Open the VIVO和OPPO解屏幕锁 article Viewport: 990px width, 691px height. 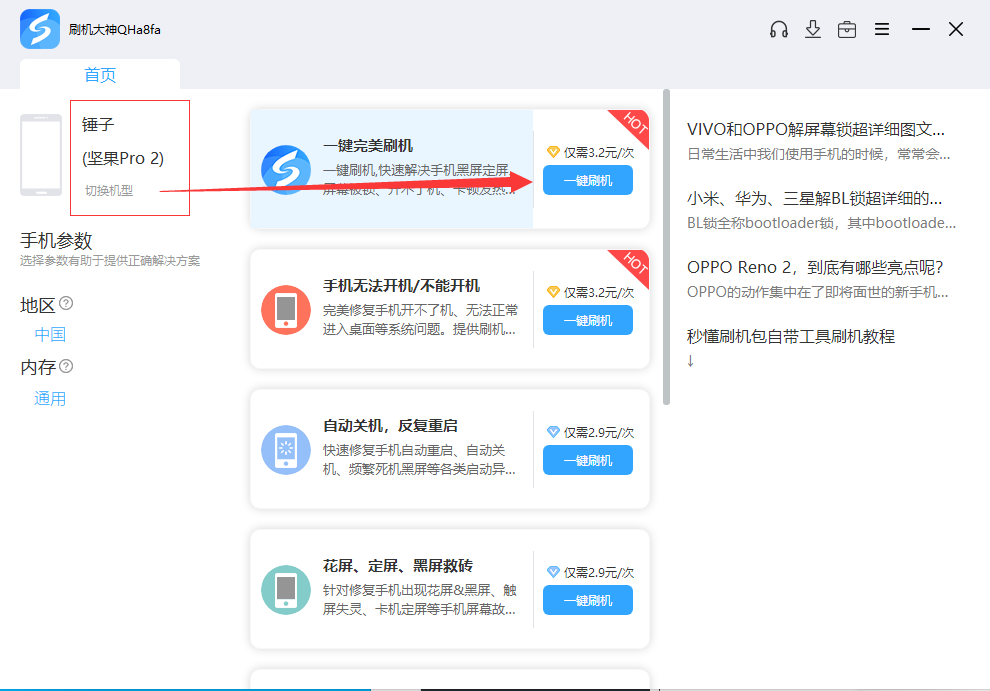point(815,129)
